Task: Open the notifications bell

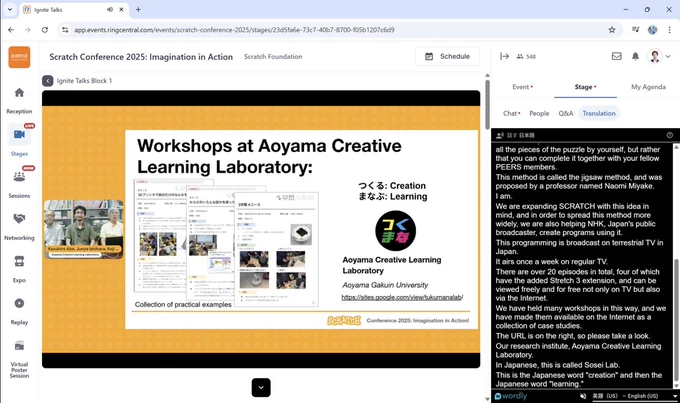Action: click(x=635, y=56)
